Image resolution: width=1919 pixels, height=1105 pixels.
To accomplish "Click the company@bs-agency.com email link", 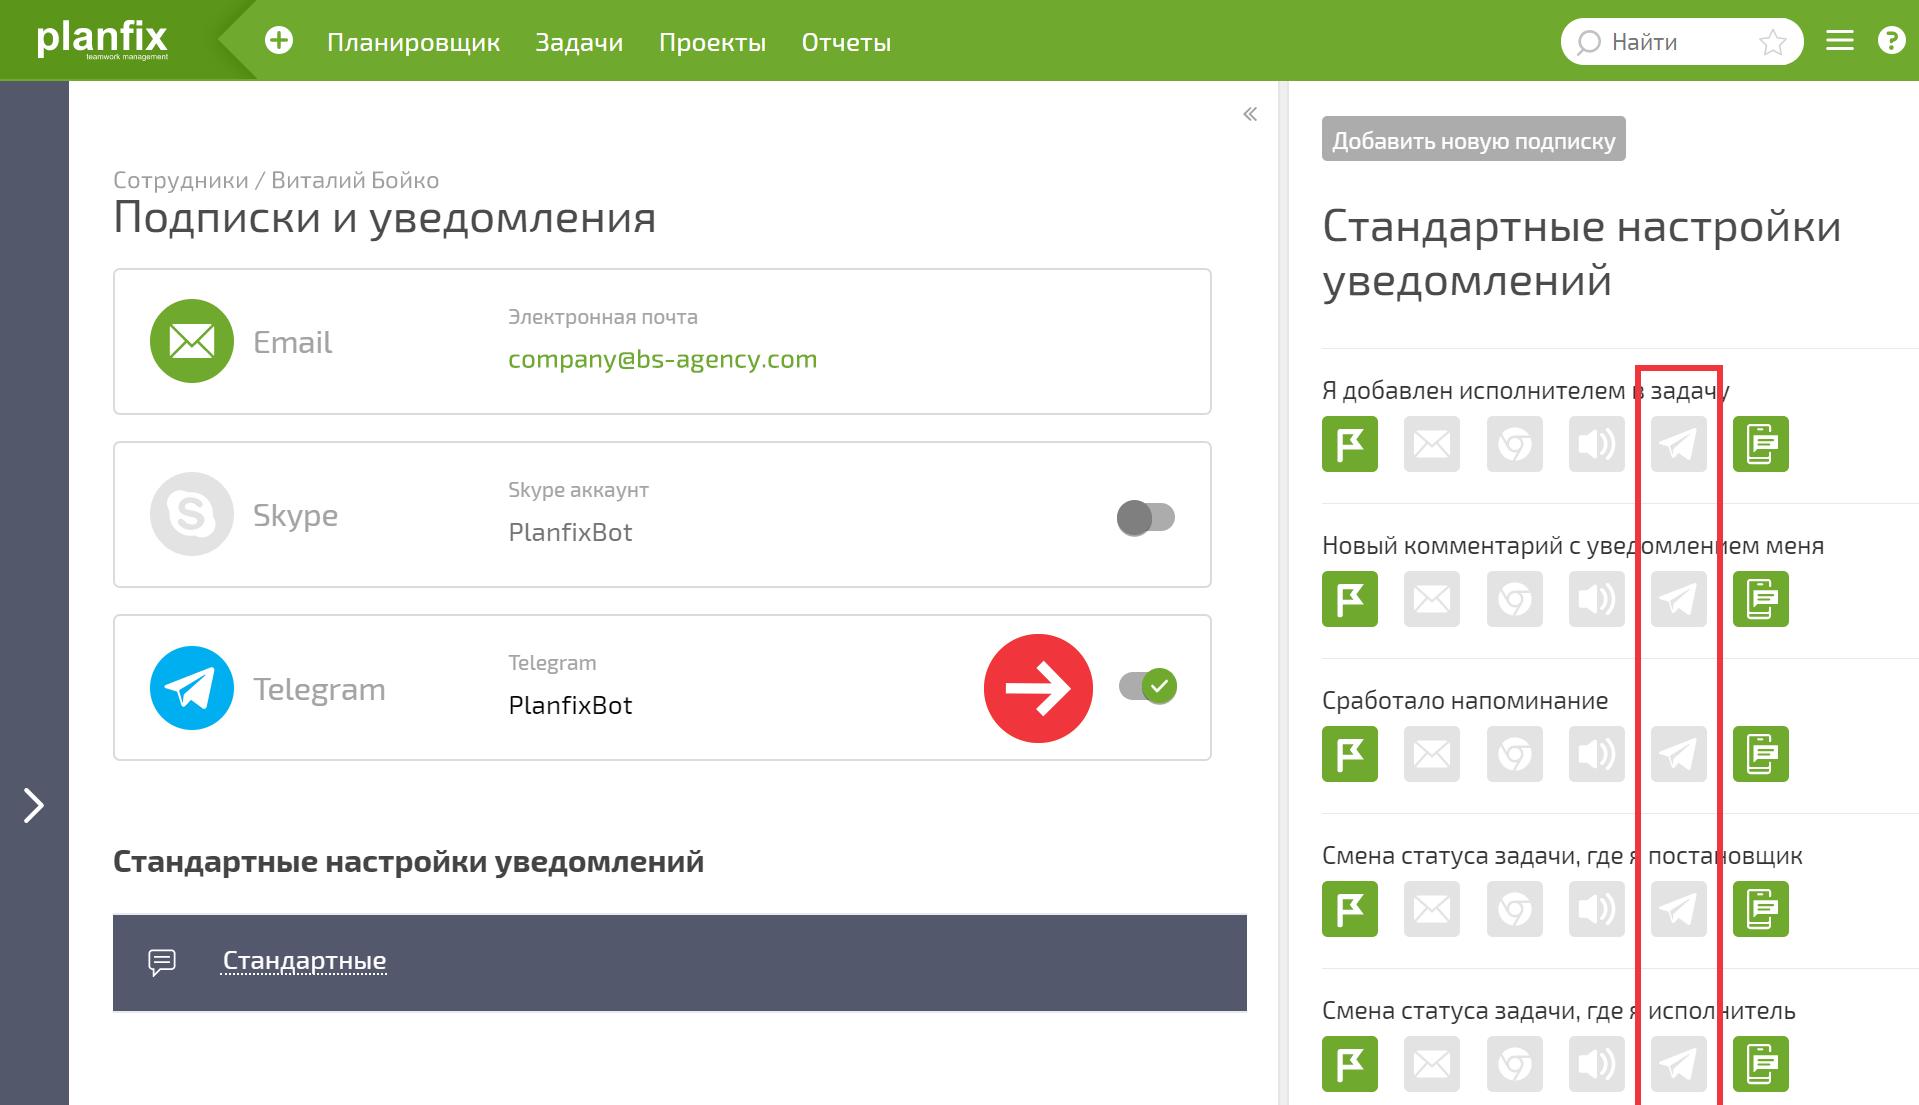I will [x=662, y=359].
